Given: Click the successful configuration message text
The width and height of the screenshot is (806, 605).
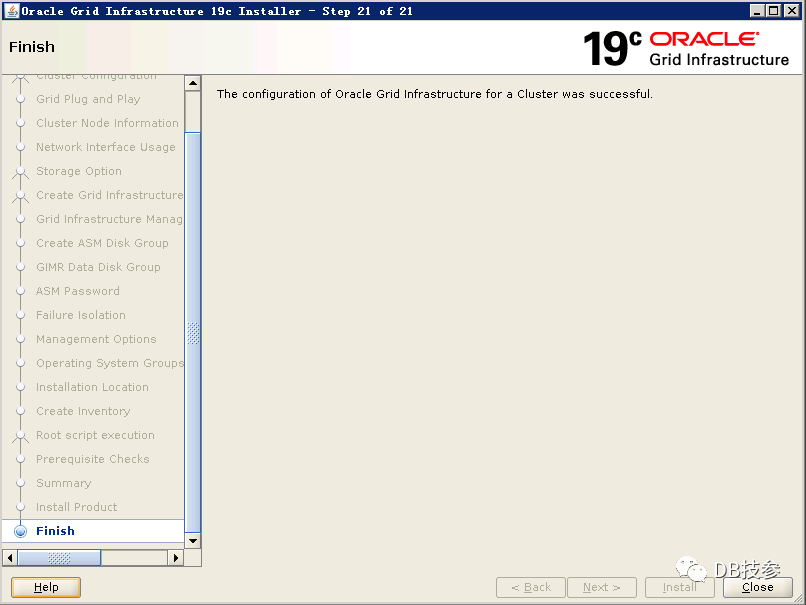Looking at the screenshot, I should (x=434, y=94).
